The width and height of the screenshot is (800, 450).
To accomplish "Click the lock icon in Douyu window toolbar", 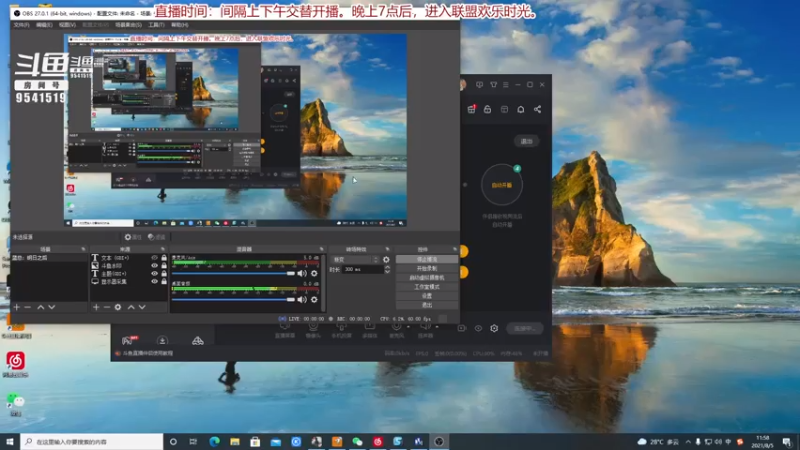I will (x=487, y=109).
